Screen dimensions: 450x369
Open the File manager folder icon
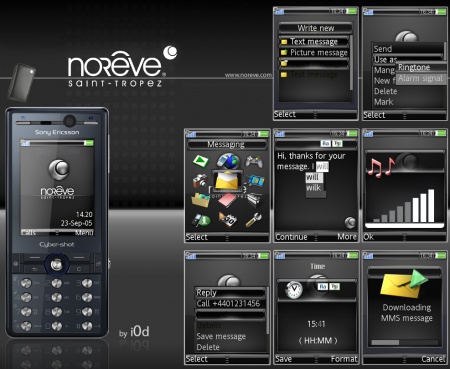point(200,200)
